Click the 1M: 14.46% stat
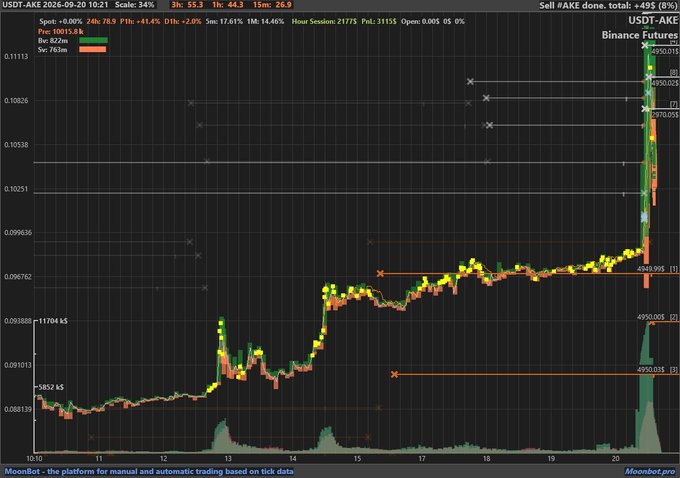 point(265,21)
